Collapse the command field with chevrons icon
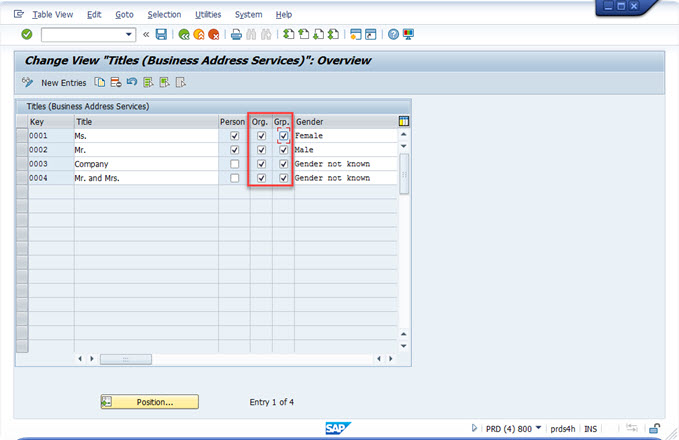 point(146,34)
